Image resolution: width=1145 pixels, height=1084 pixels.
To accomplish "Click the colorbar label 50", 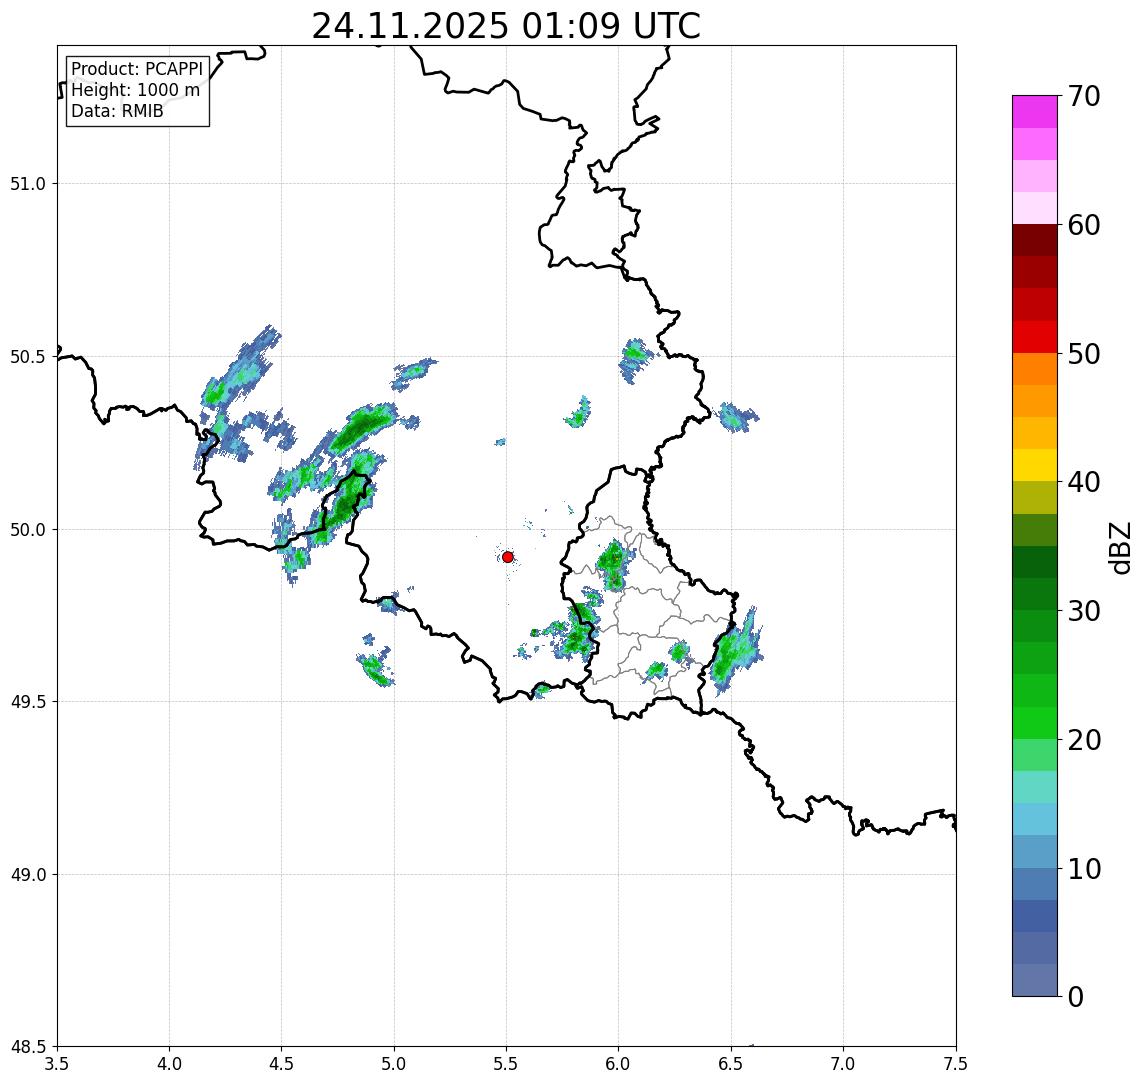I will click(1084, 354).
